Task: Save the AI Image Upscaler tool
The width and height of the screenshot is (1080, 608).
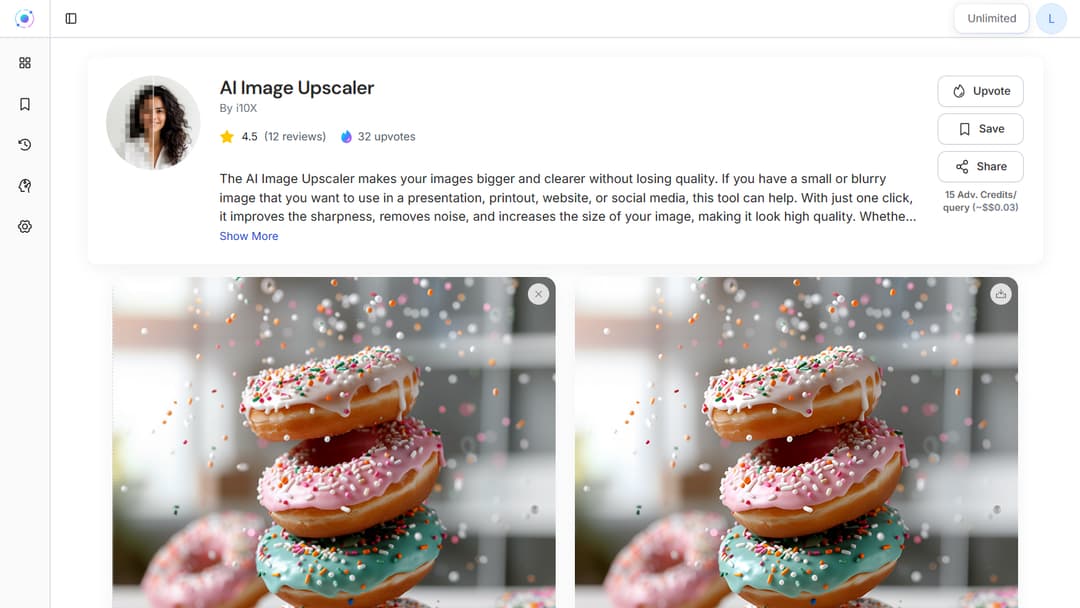Action: point(980,129)
